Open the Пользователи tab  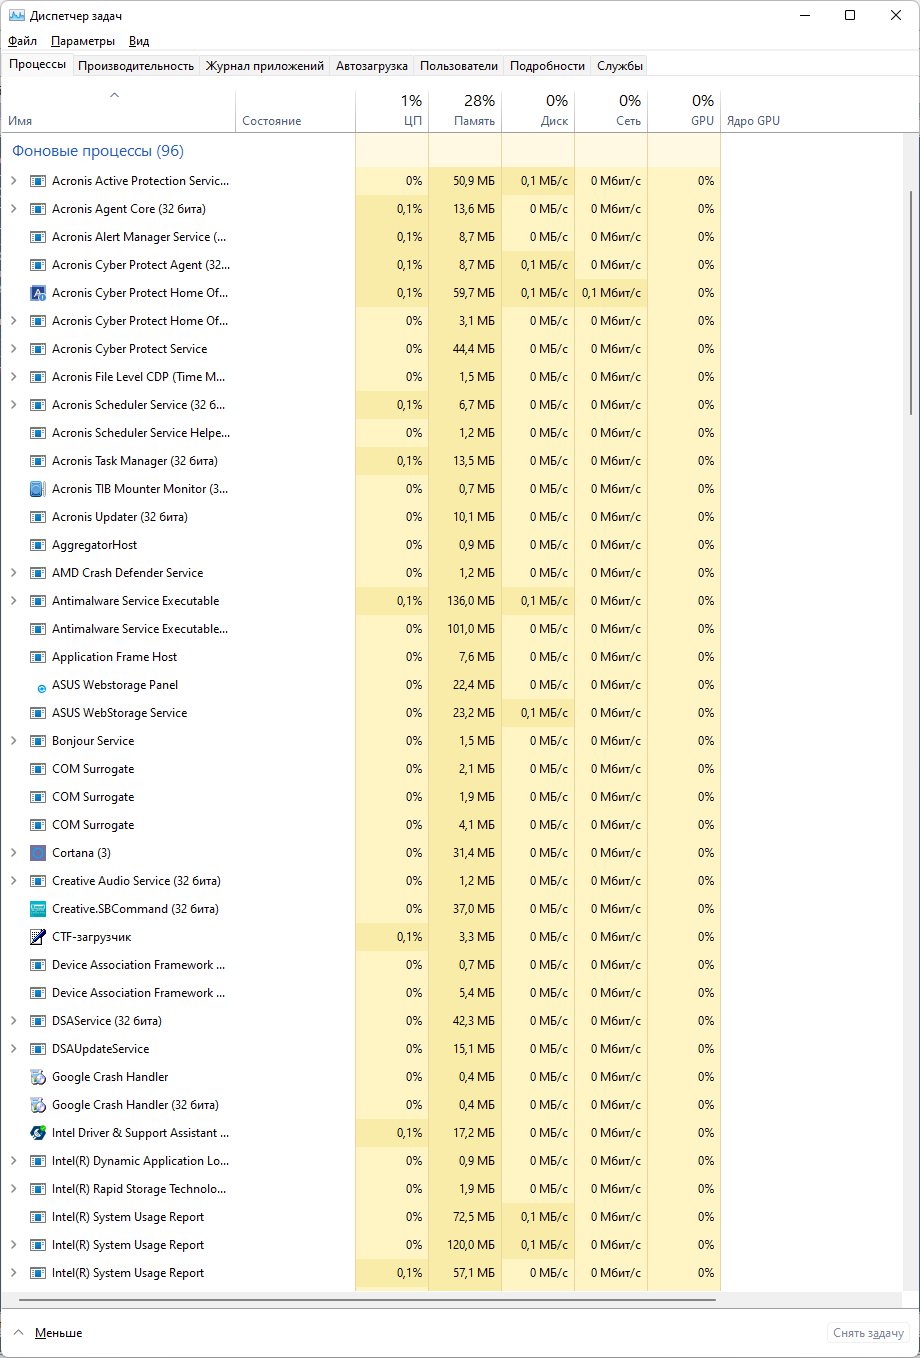tap(459, 66)
